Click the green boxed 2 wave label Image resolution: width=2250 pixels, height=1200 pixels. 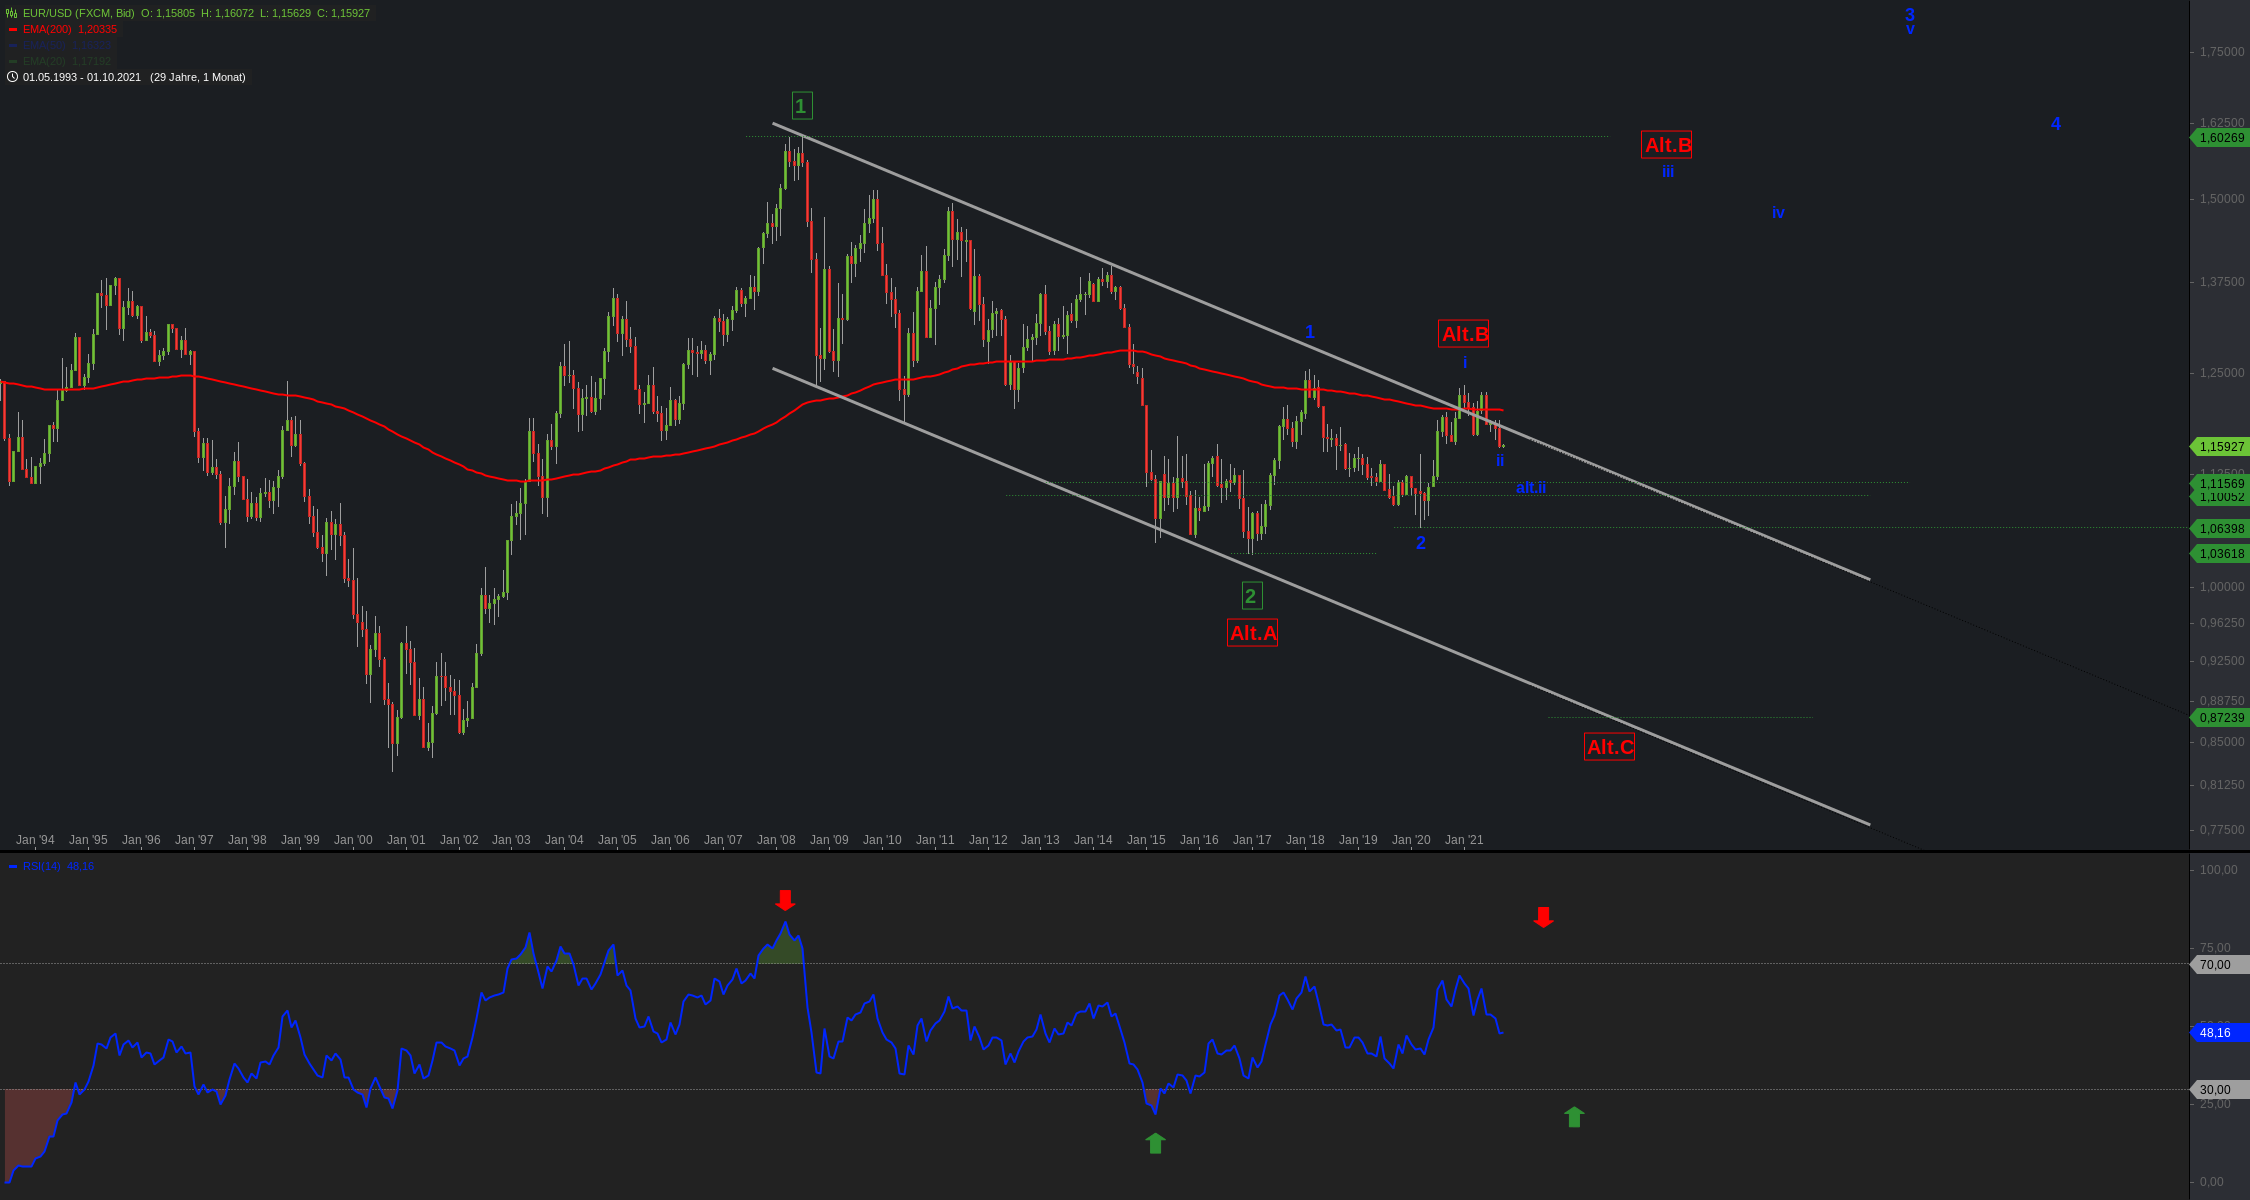point(1251,596)
